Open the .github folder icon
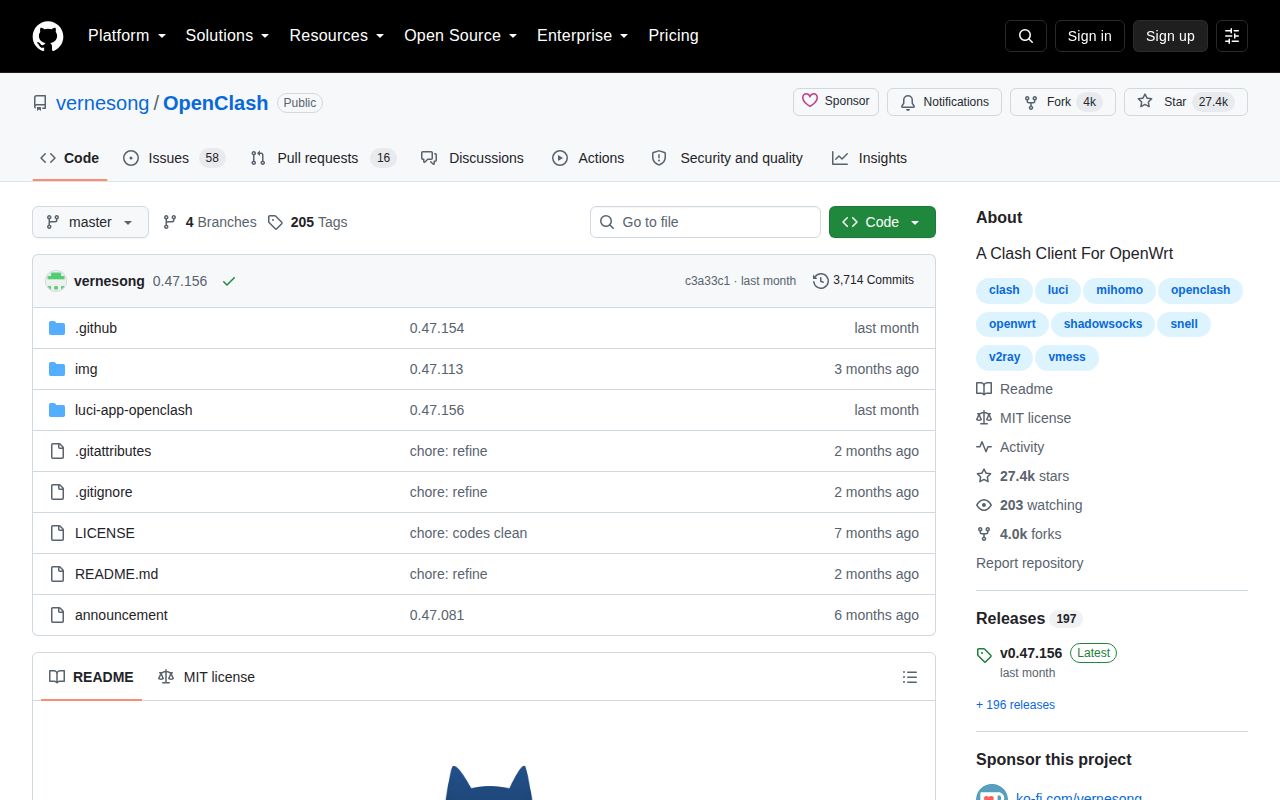This screenshot has height=800, width=1280. coord(57,328)
